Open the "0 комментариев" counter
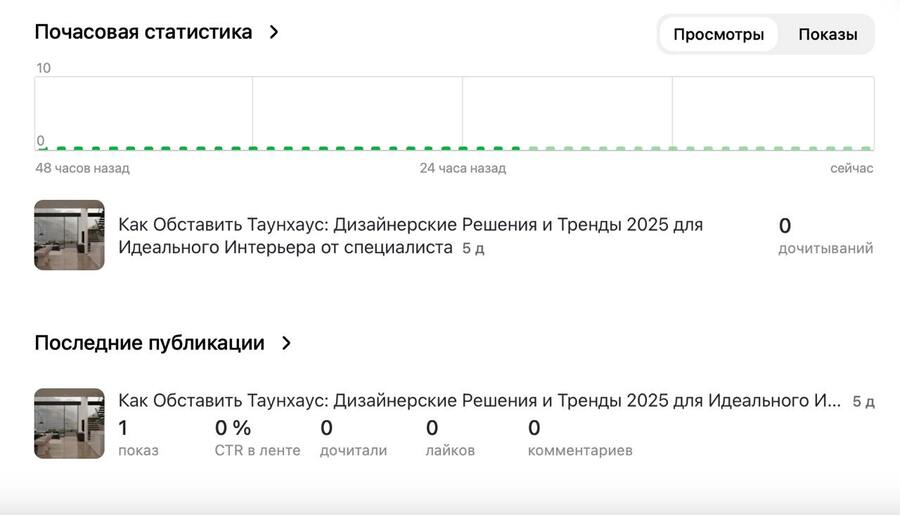The height and width of the screenshot is (515, 900). click(580, 438)
